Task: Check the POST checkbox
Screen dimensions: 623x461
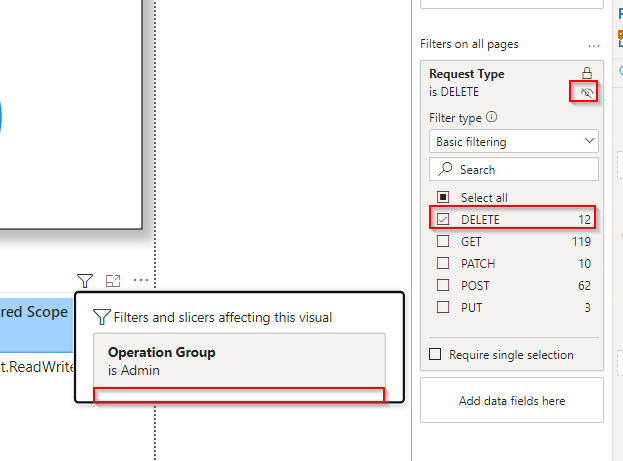Action: click(443, 285)
